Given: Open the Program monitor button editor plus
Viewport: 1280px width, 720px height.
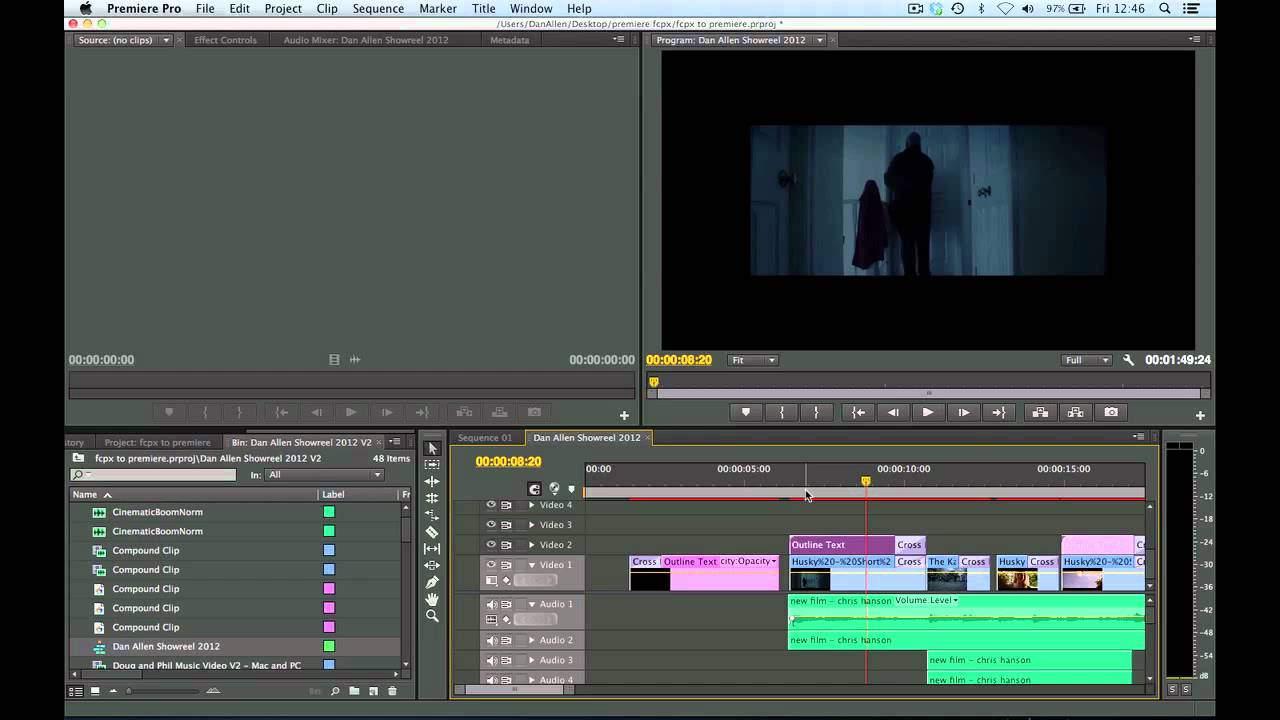Looking at the screenshot, I should (x=1200, y=415).
